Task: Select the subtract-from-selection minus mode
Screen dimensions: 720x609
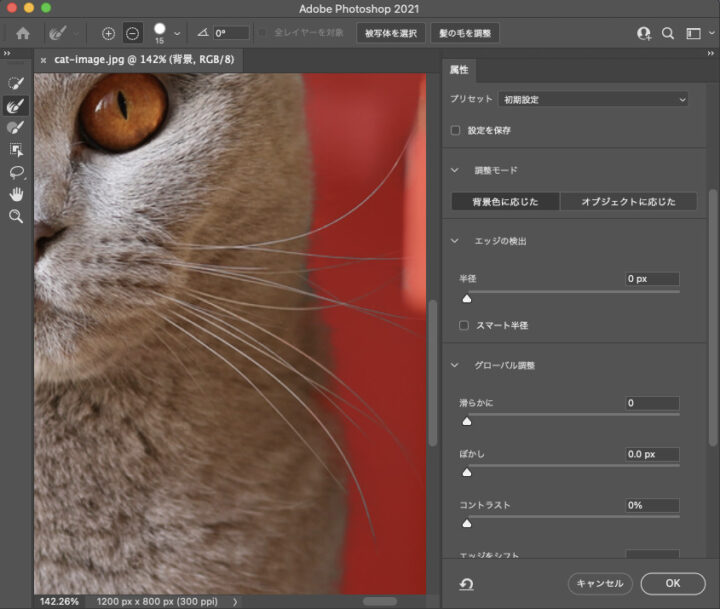Action: tap(132, 34)
